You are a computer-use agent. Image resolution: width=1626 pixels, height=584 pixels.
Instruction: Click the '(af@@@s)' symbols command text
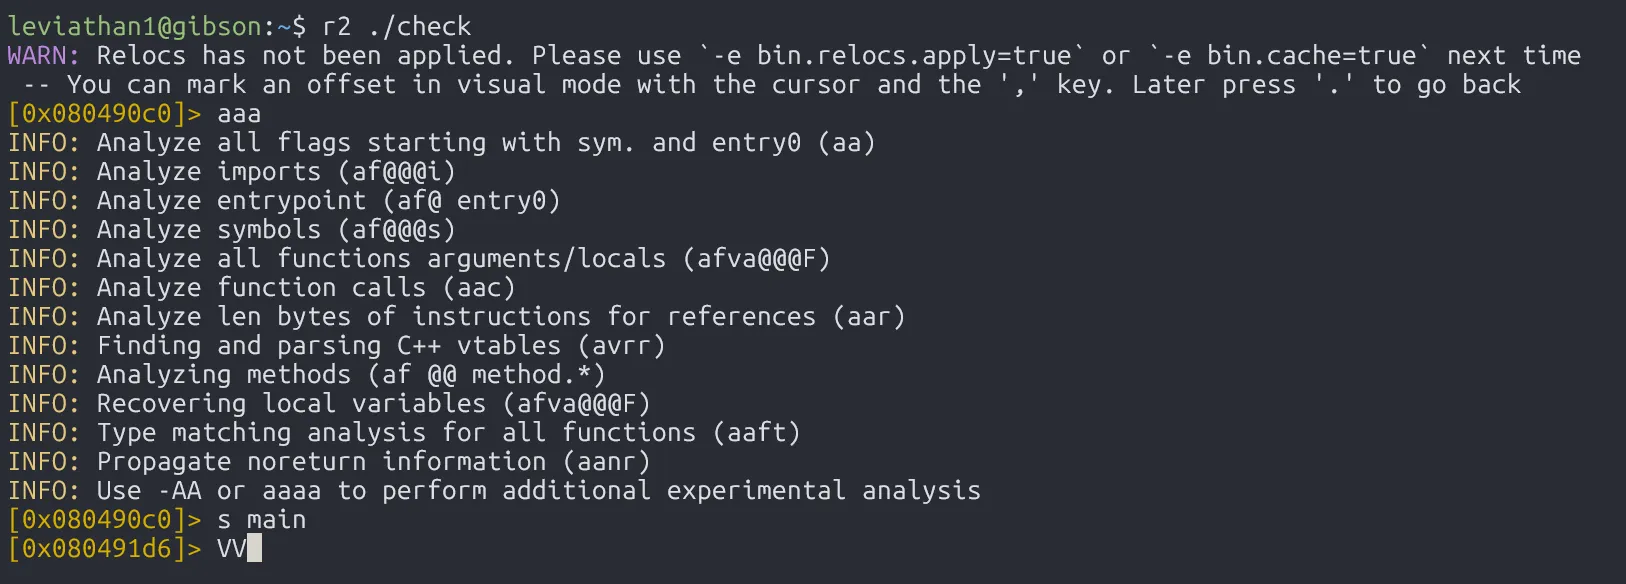[x=396, y=230]
